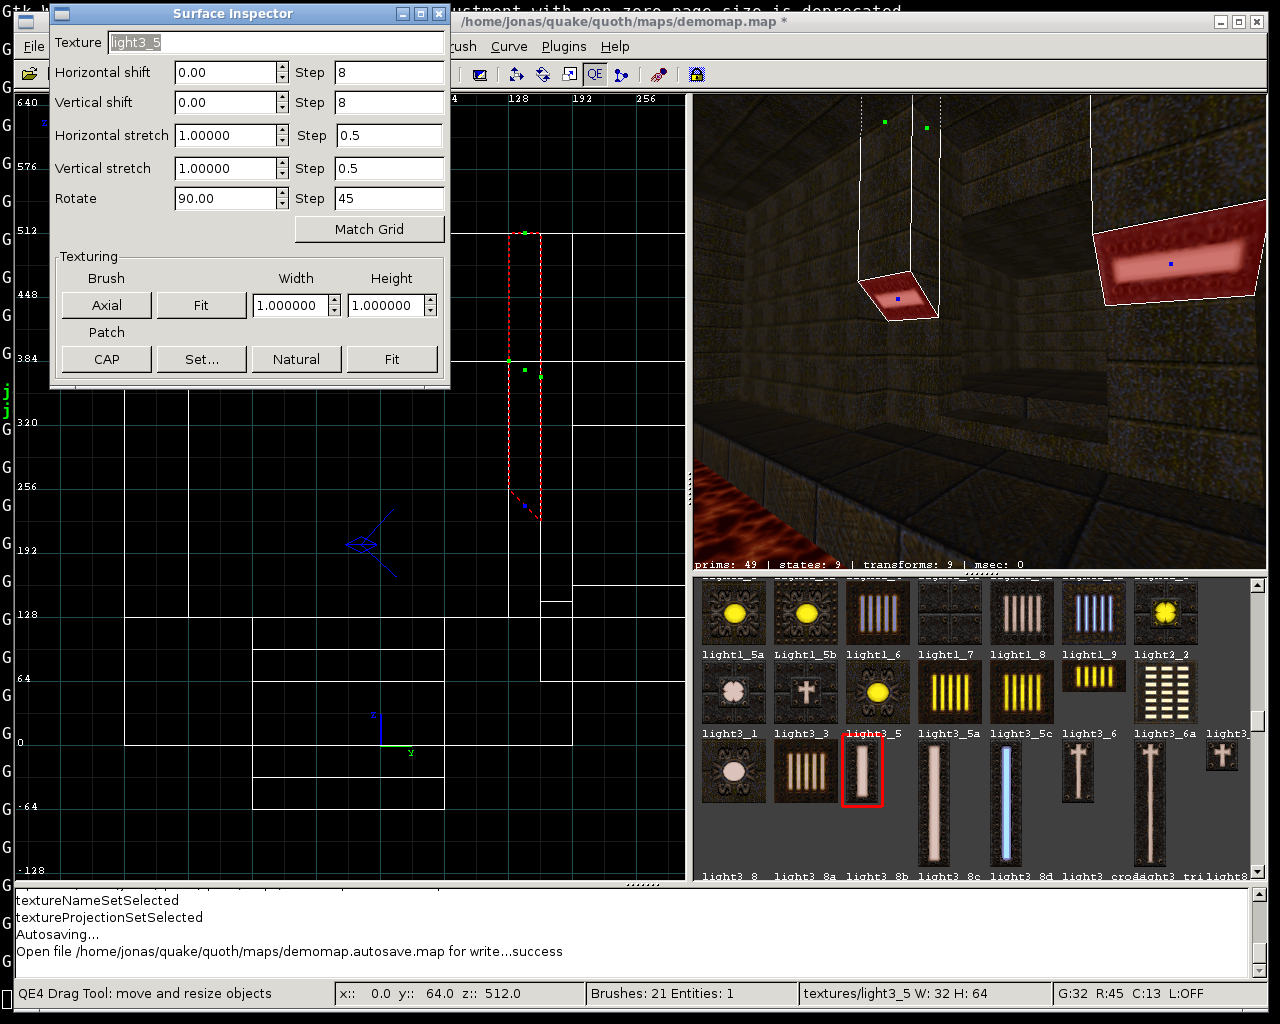Click the texture browser scrollbar thumb
This screenshot has width=1280, height=1024.
(1259, 721)
